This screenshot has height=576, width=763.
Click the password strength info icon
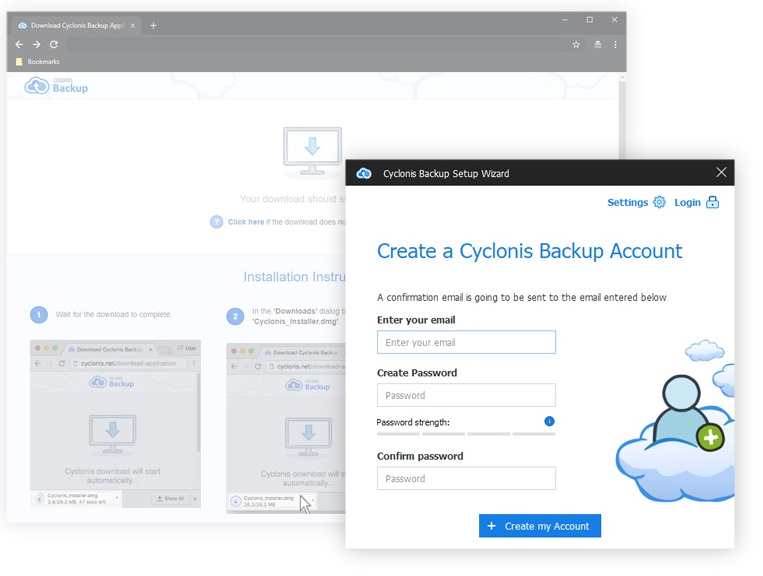[549, 422]
